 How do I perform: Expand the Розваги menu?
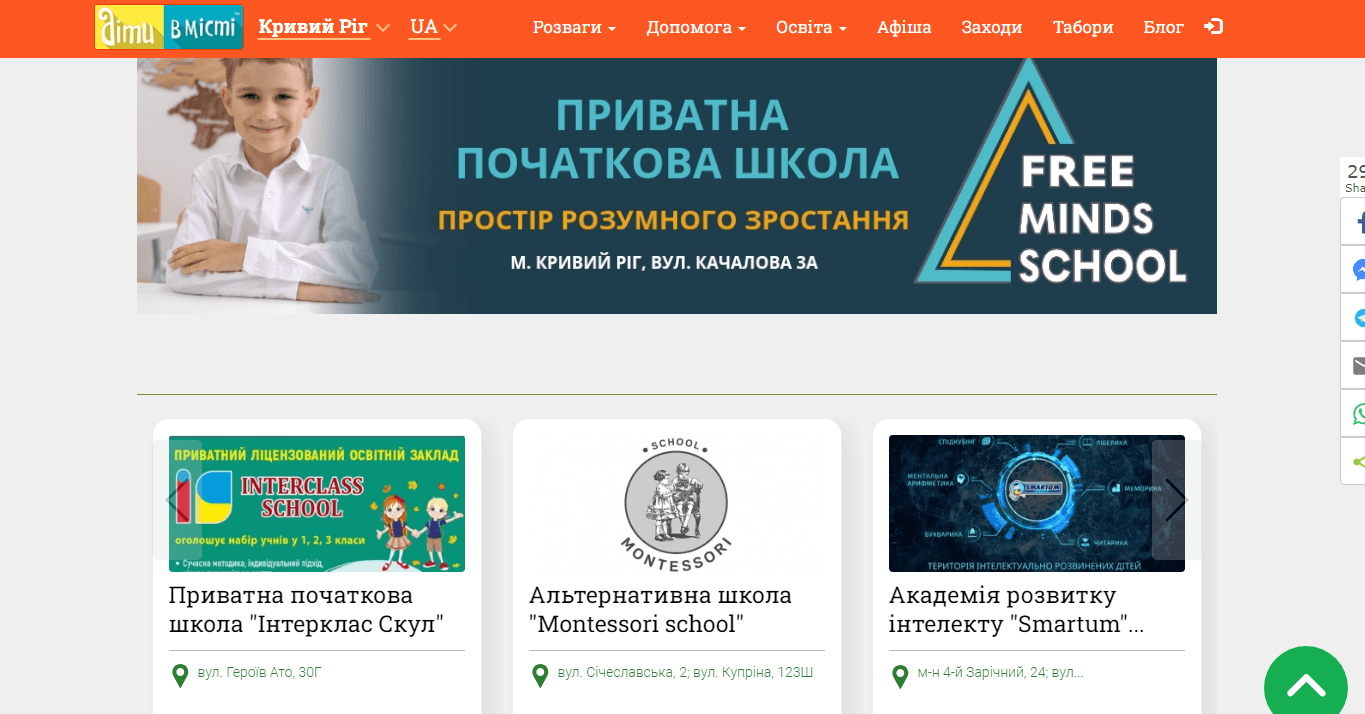(574, 27)
